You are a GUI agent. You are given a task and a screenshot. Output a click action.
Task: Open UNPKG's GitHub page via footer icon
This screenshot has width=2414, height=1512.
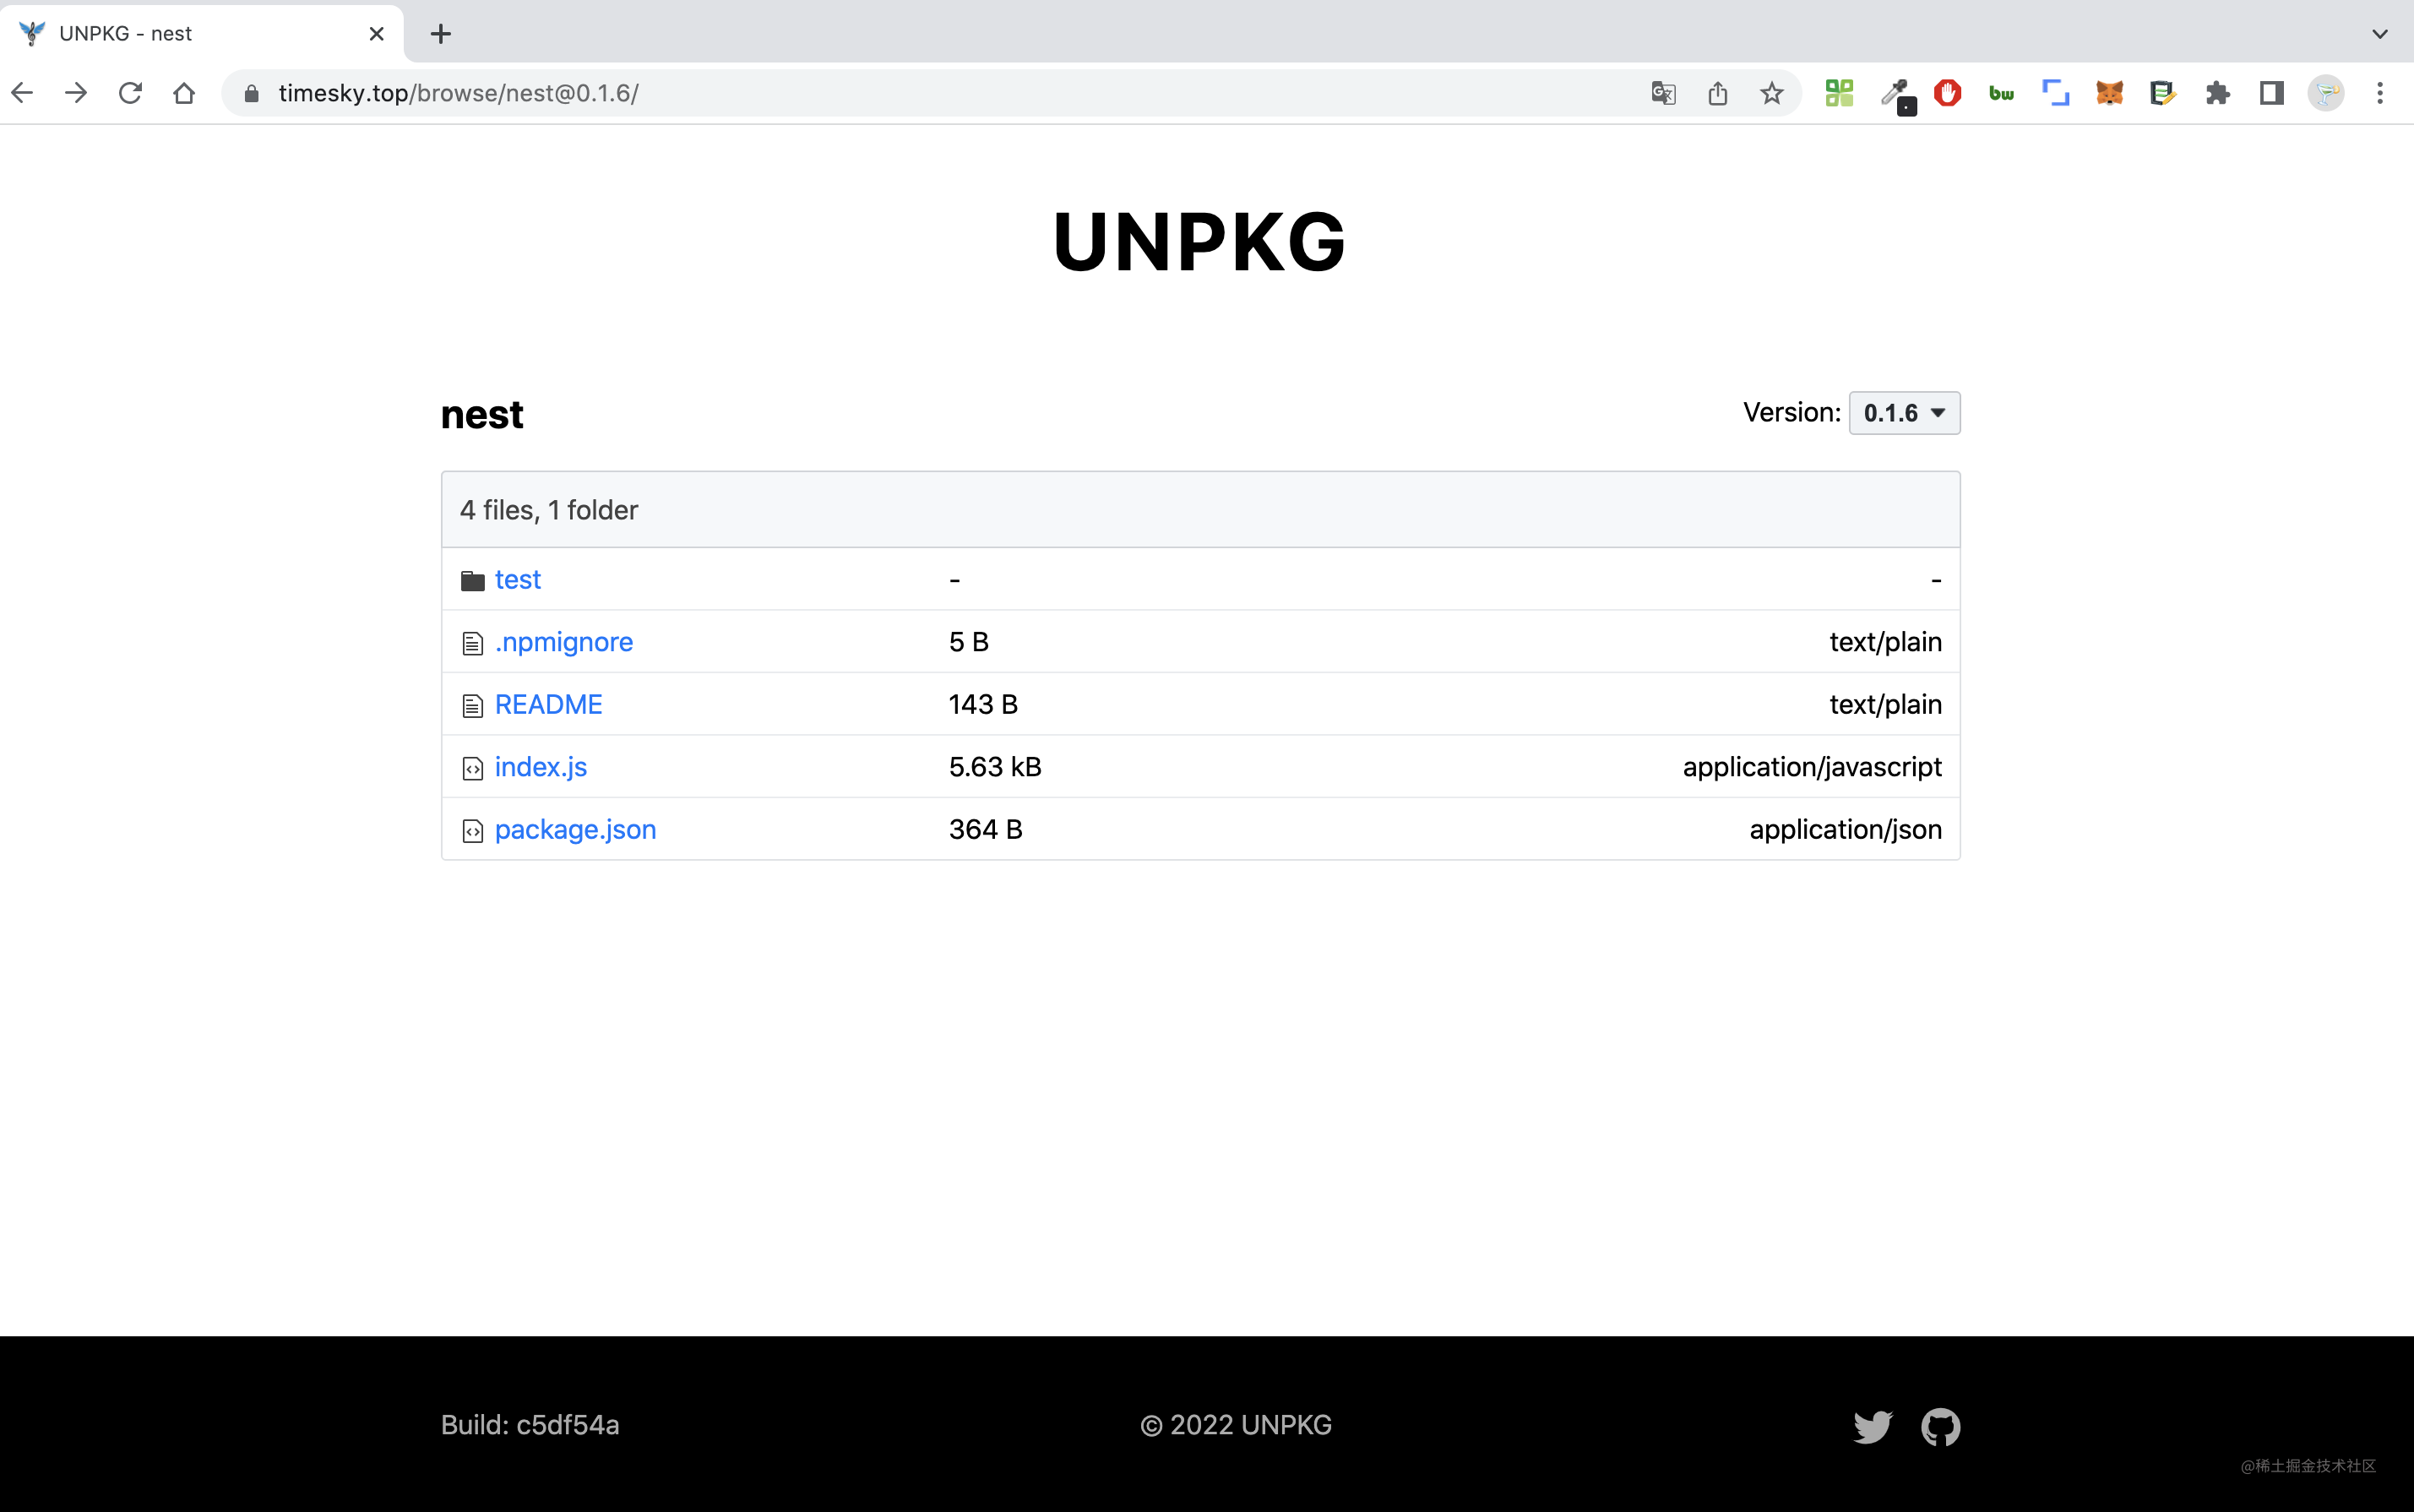(1940, 1425)
